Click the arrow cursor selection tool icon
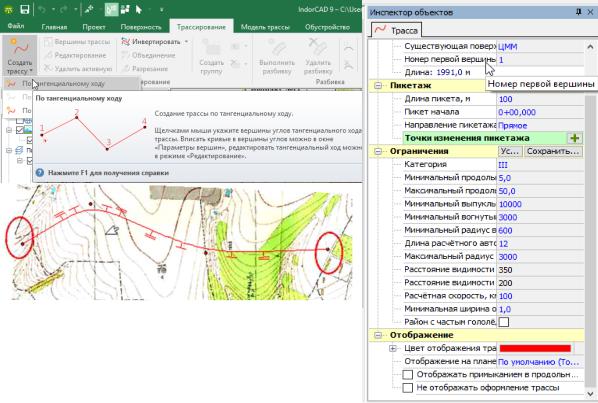Viewport: 598px width, 403px height. click(138, 10)
